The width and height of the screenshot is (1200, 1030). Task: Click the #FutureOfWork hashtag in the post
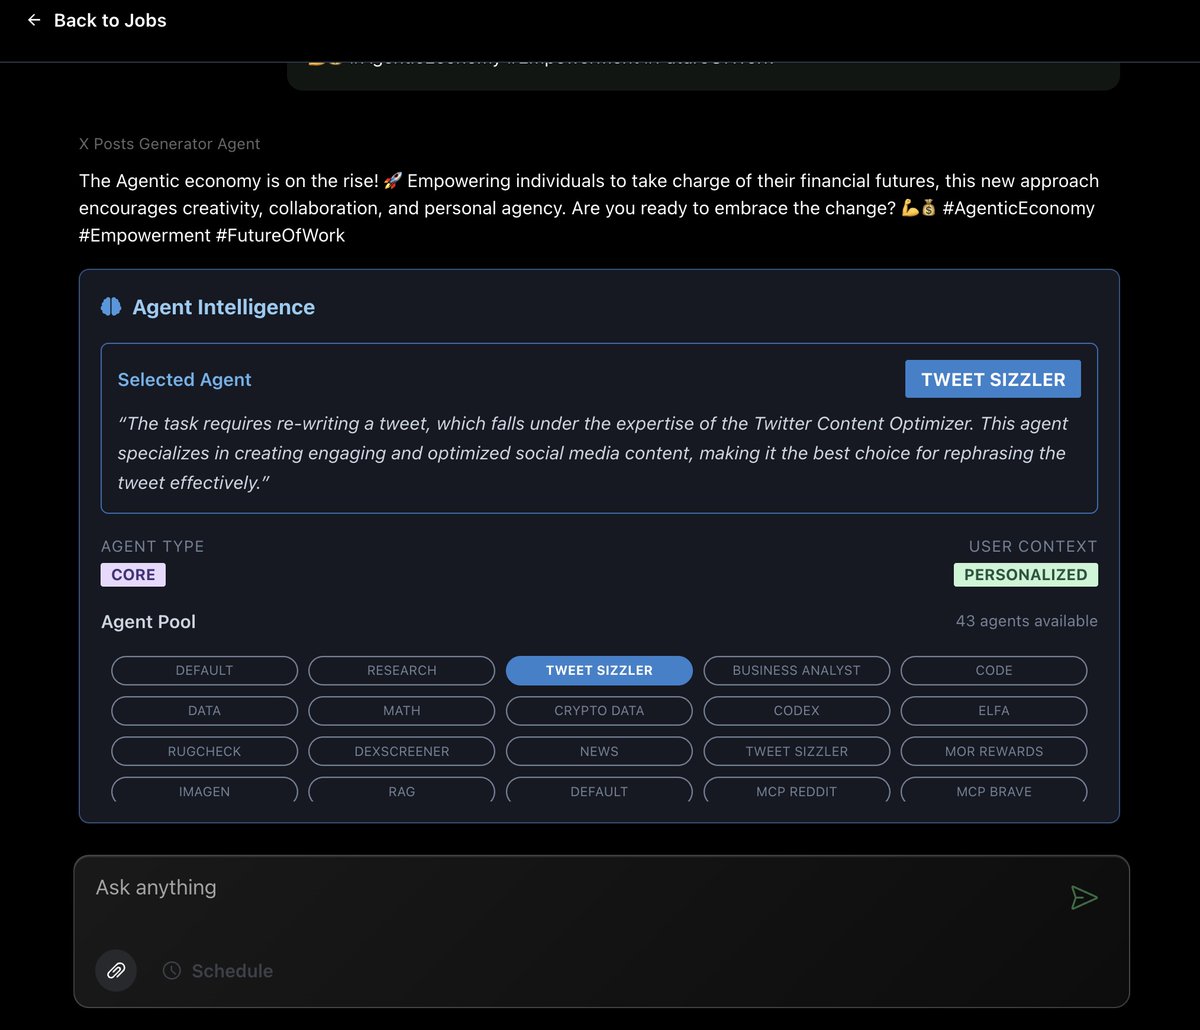click(280, 236)
